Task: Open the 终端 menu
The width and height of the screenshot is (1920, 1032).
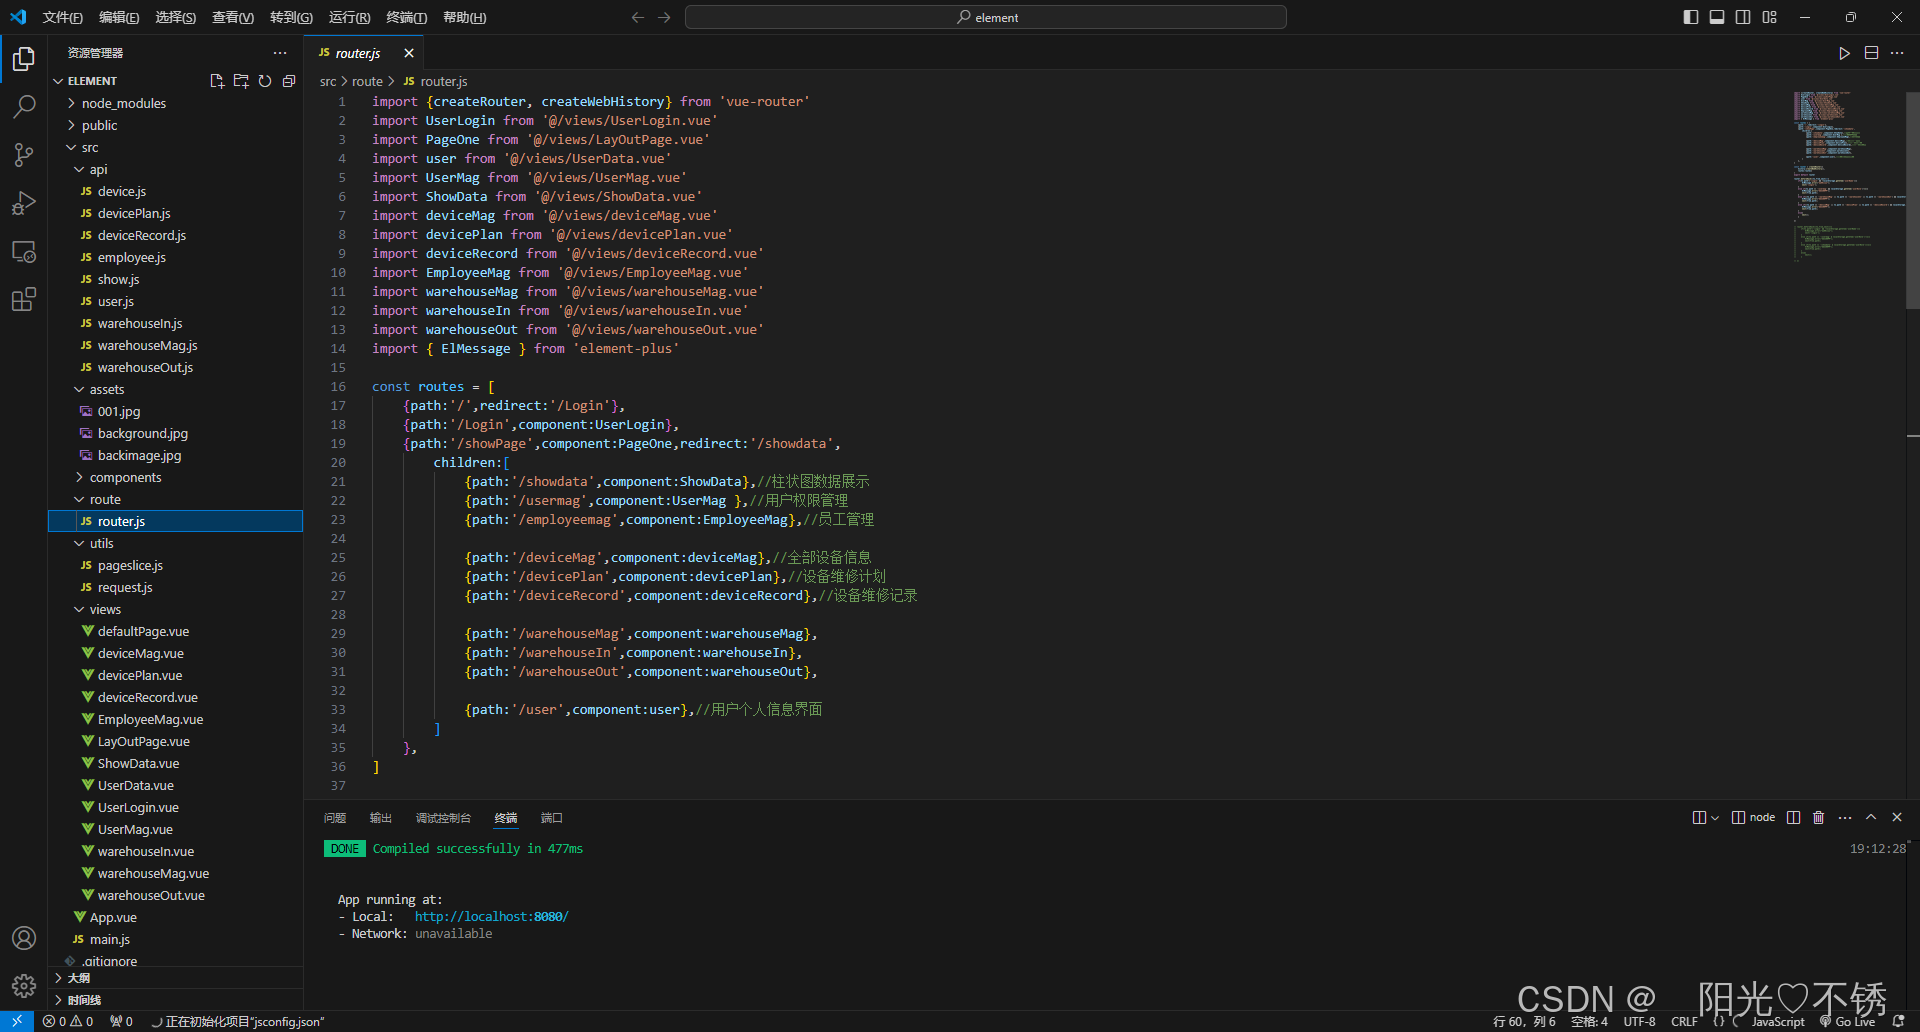Action: point(405,17)
